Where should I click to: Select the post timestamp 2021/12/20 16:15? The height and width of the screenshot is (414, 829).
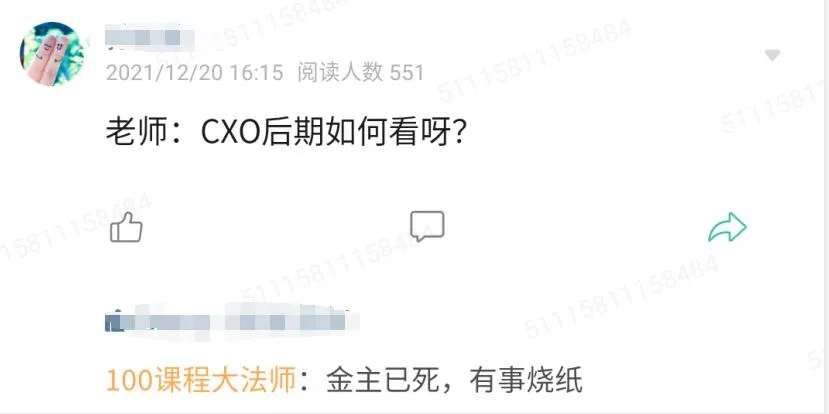coord(195,73)
